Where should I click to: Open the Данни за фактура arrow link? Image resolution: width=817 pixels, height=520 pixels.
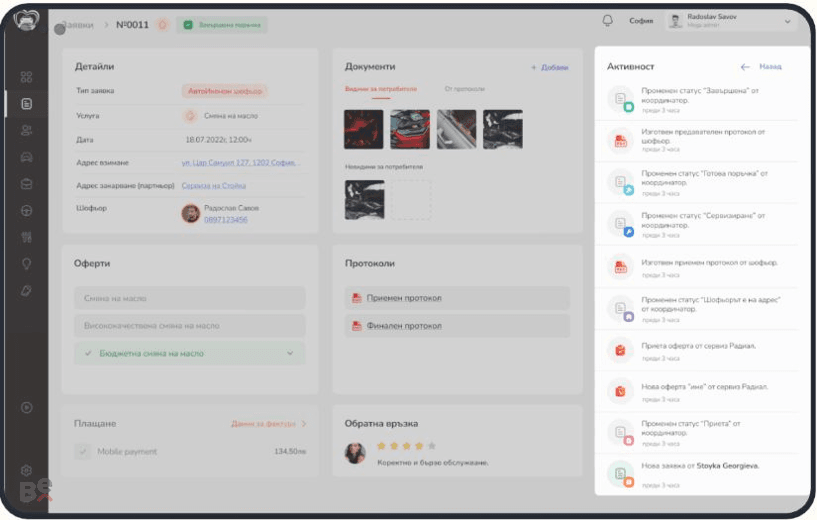[268, 424]
